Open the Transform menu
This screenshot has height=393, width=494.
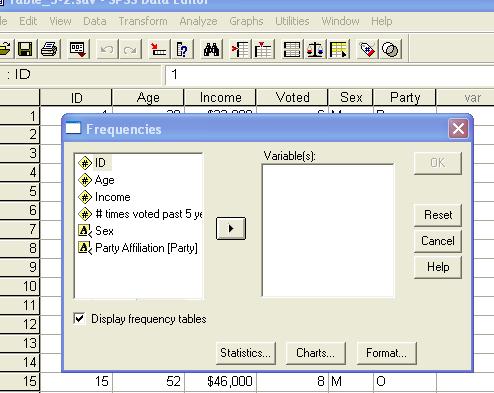143,21
